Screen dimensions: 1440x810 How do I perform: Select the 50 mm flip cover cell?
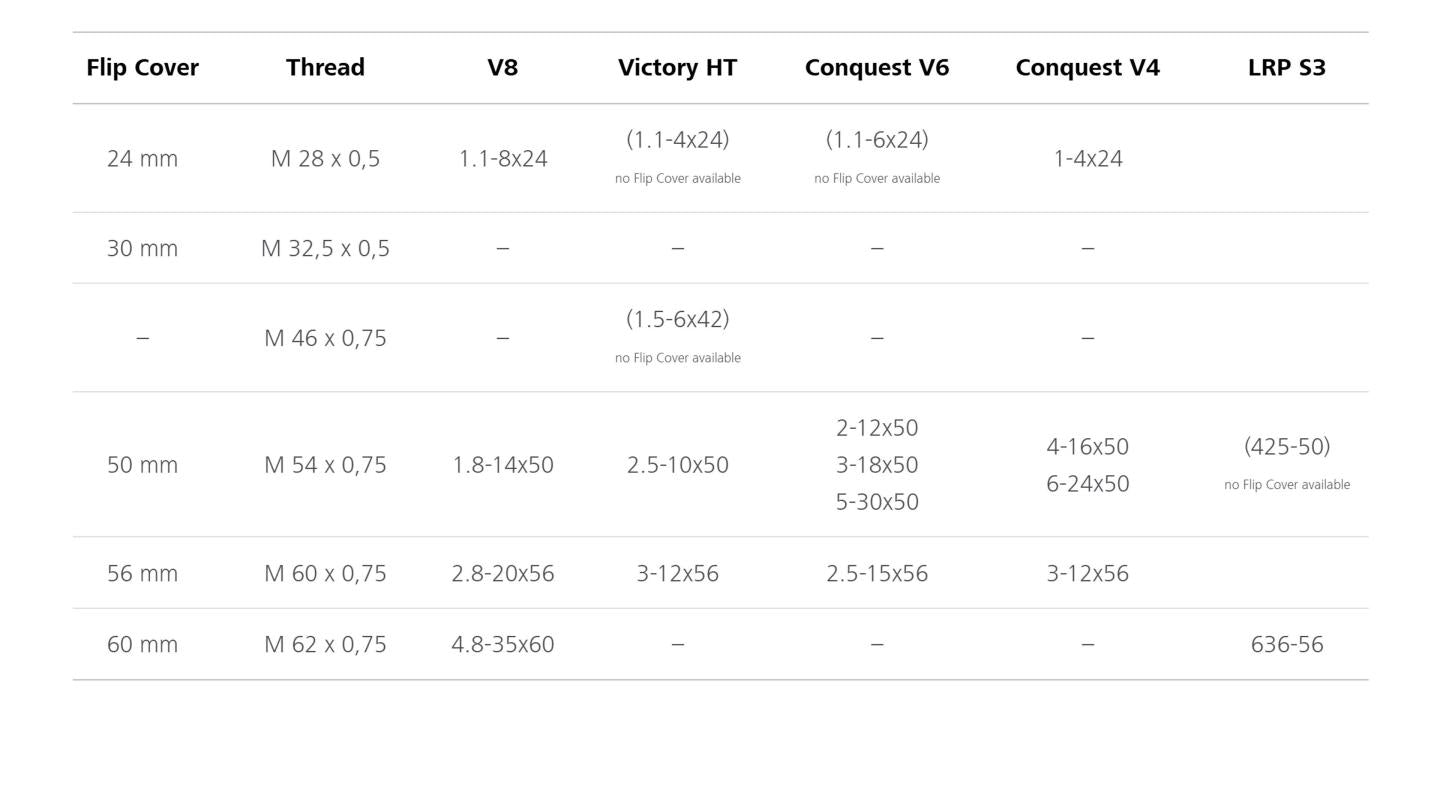[142, 464]
